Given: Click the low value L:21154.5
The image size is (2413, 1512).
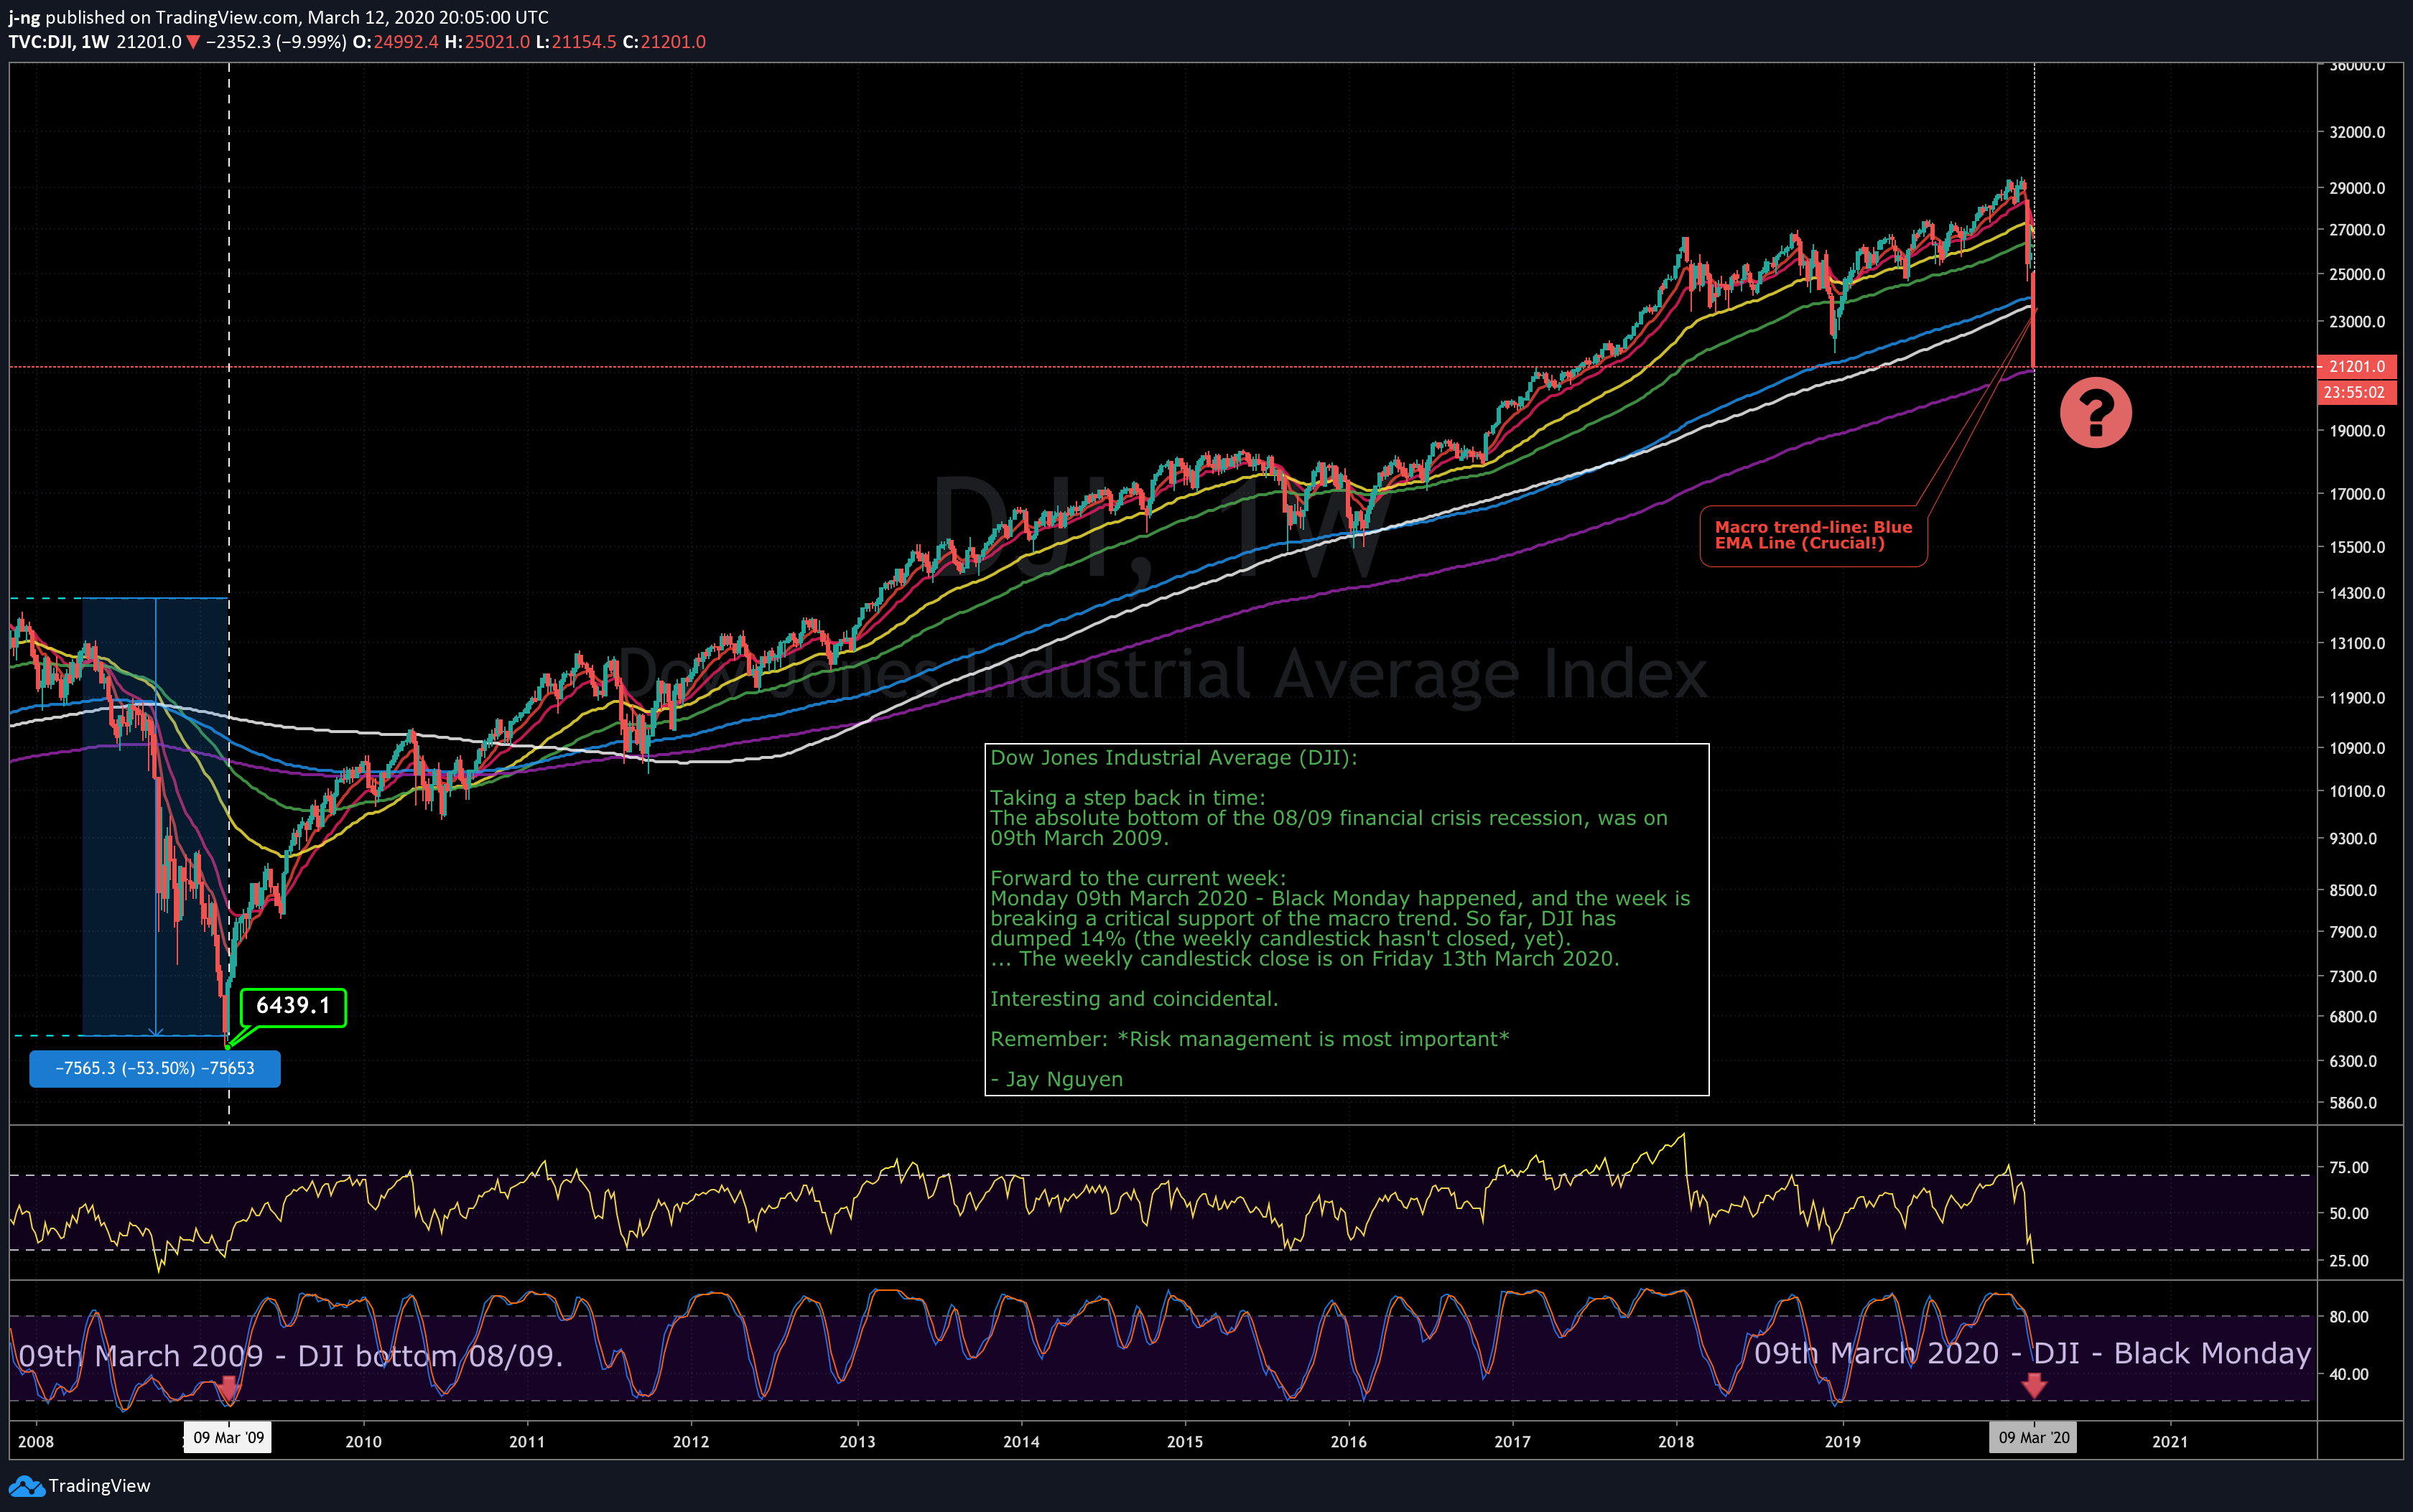Looking at the screenshot, I should pos(576,42).
